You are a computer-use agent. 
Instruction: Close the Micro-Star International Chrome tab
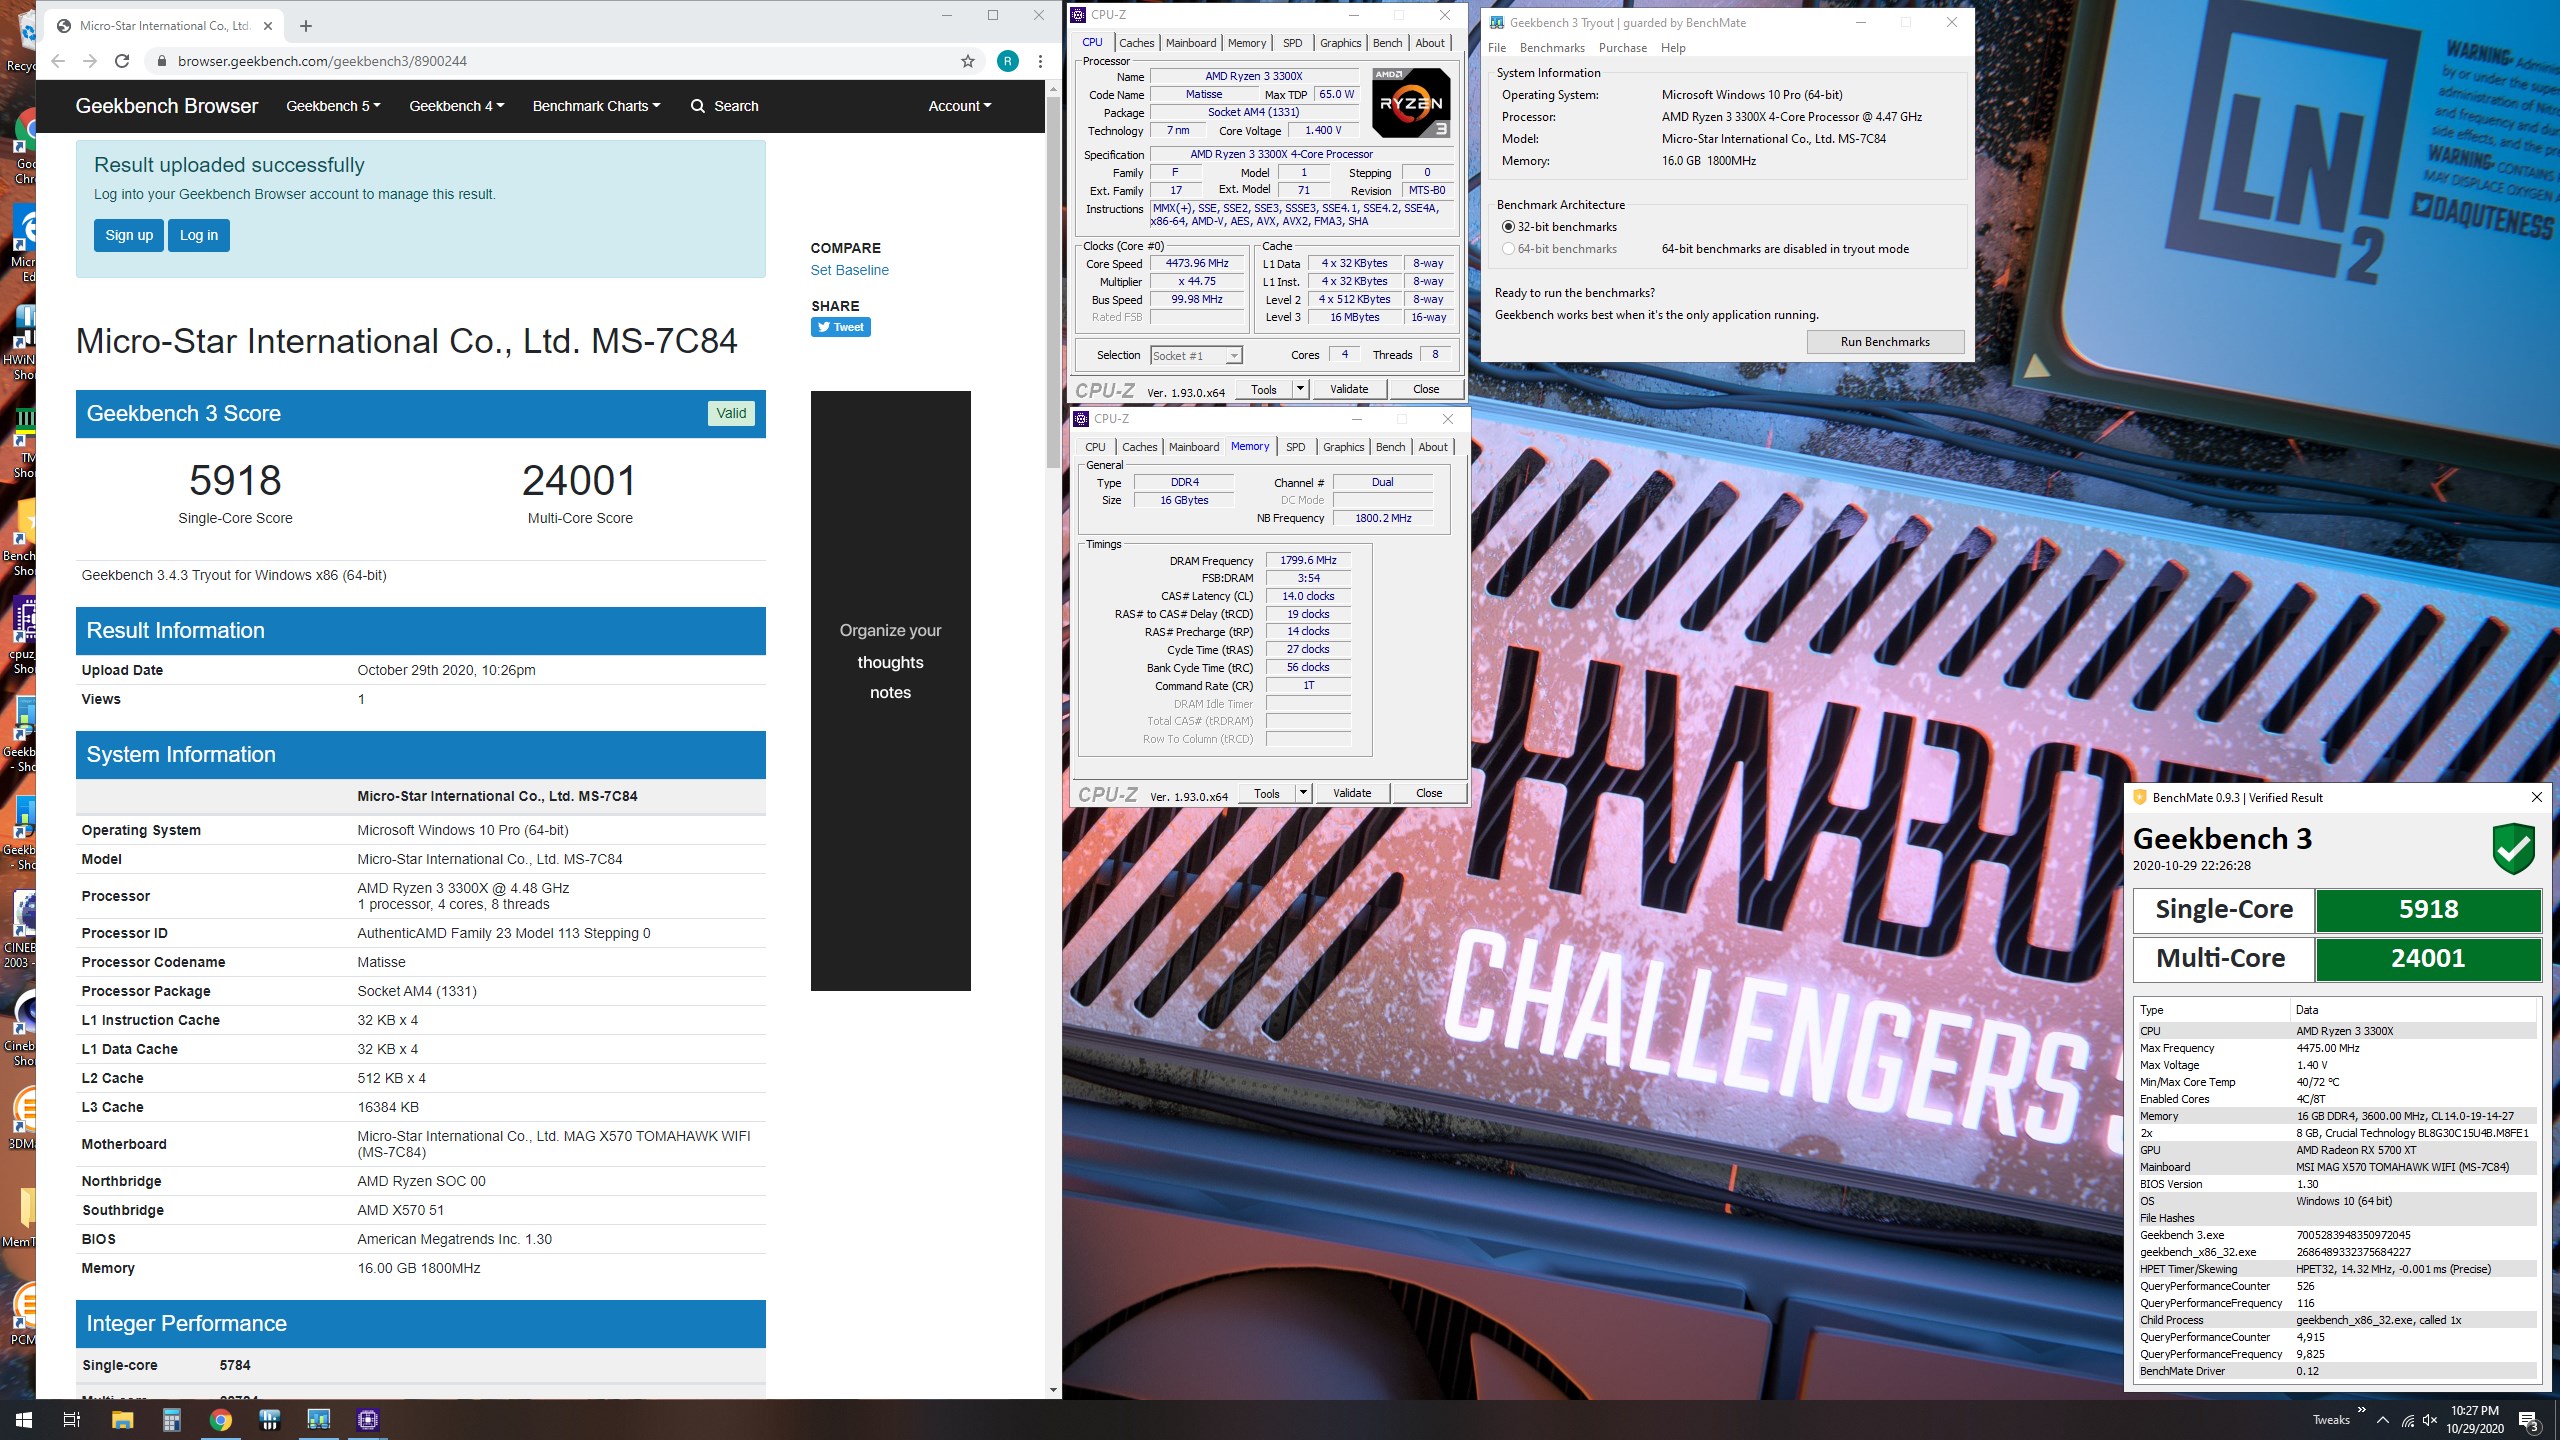coord(270,26)
